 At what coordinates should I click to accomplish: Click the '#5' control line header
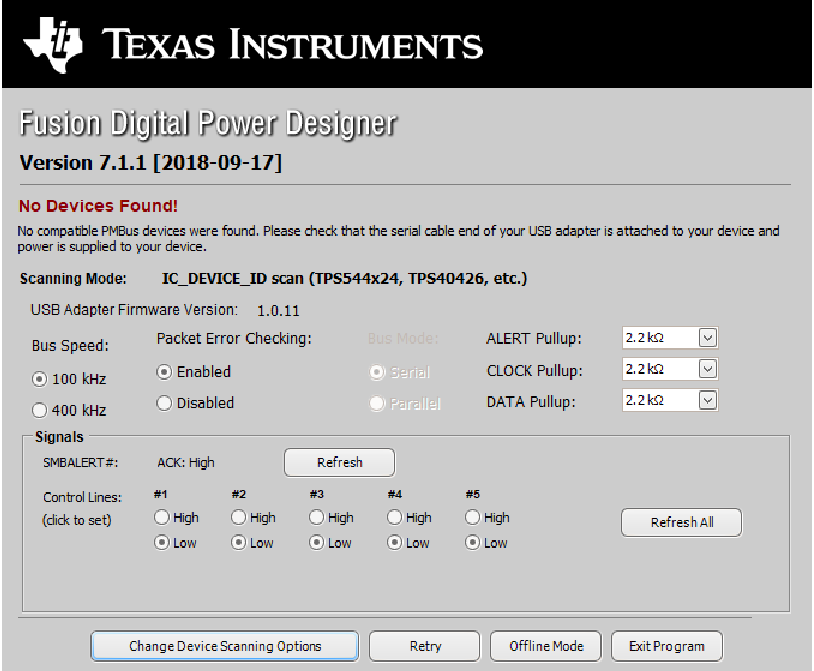click(x=472, y=494)
